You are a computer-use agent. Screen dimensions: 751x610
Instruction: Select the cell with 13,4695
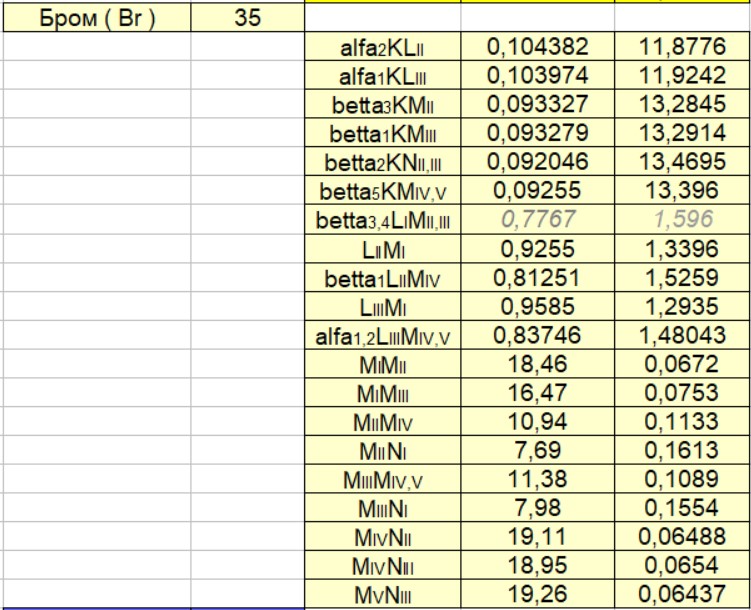[x=683, y=162]
